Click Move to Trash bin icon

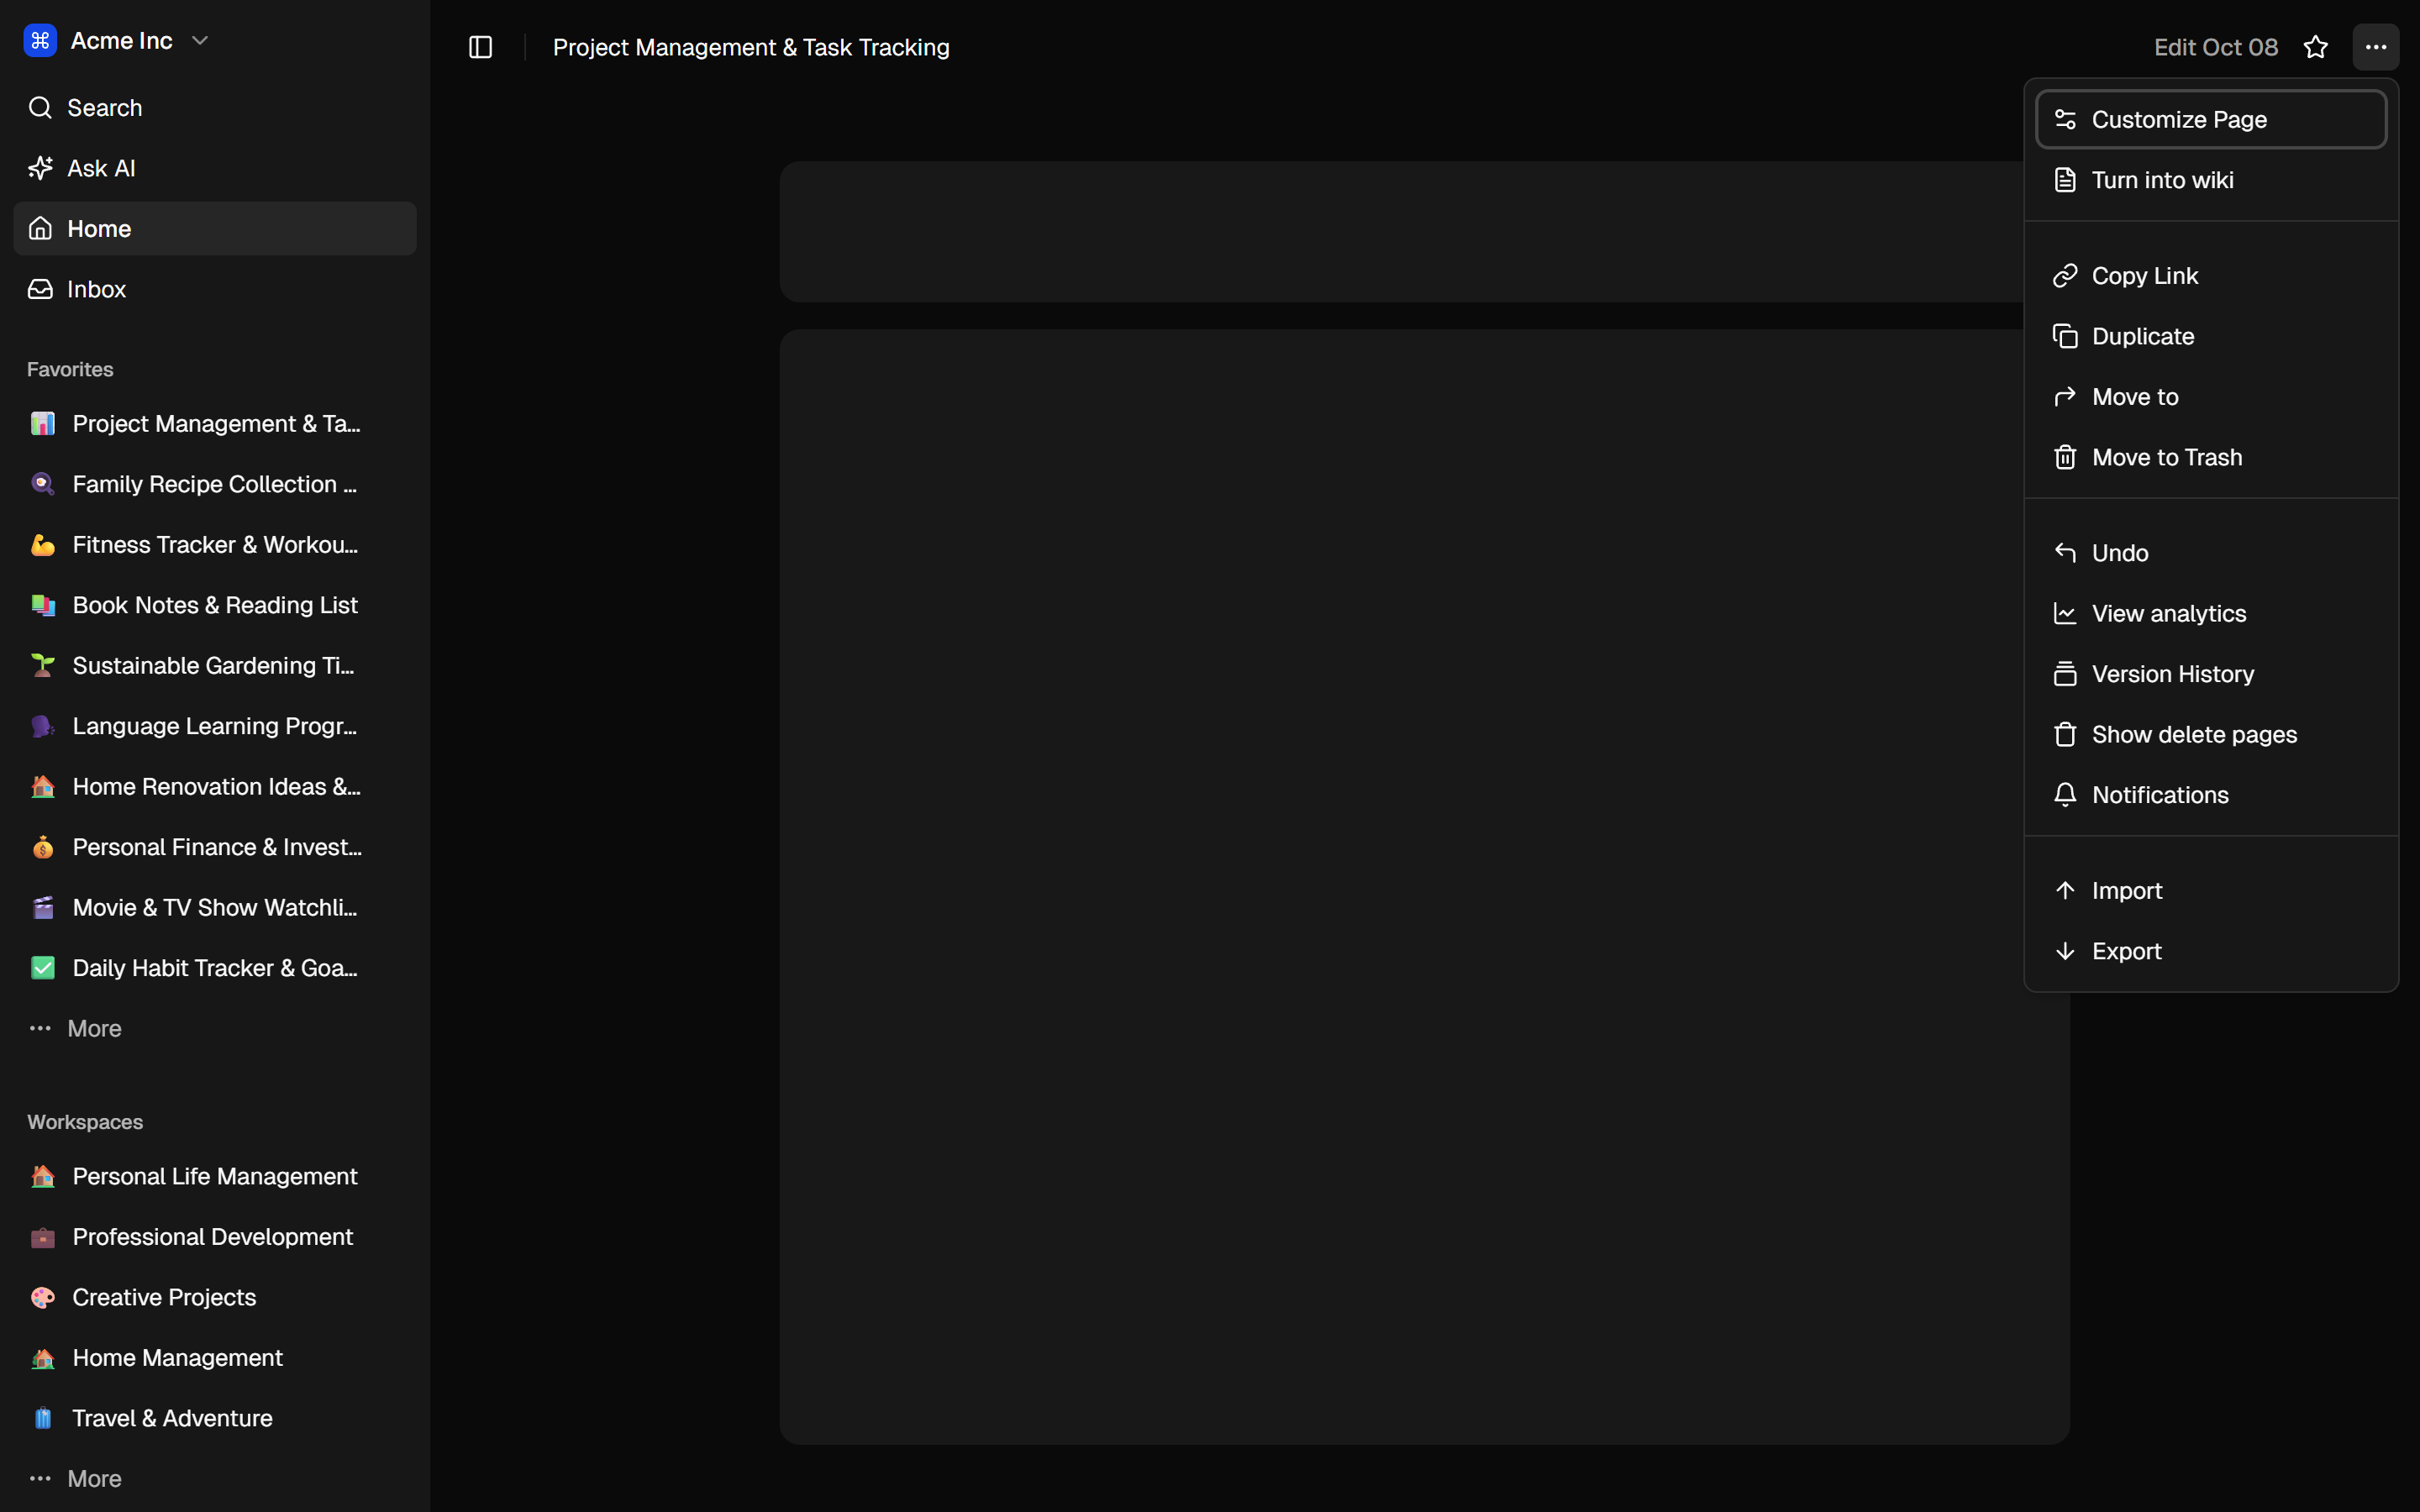coord(2065,457)
